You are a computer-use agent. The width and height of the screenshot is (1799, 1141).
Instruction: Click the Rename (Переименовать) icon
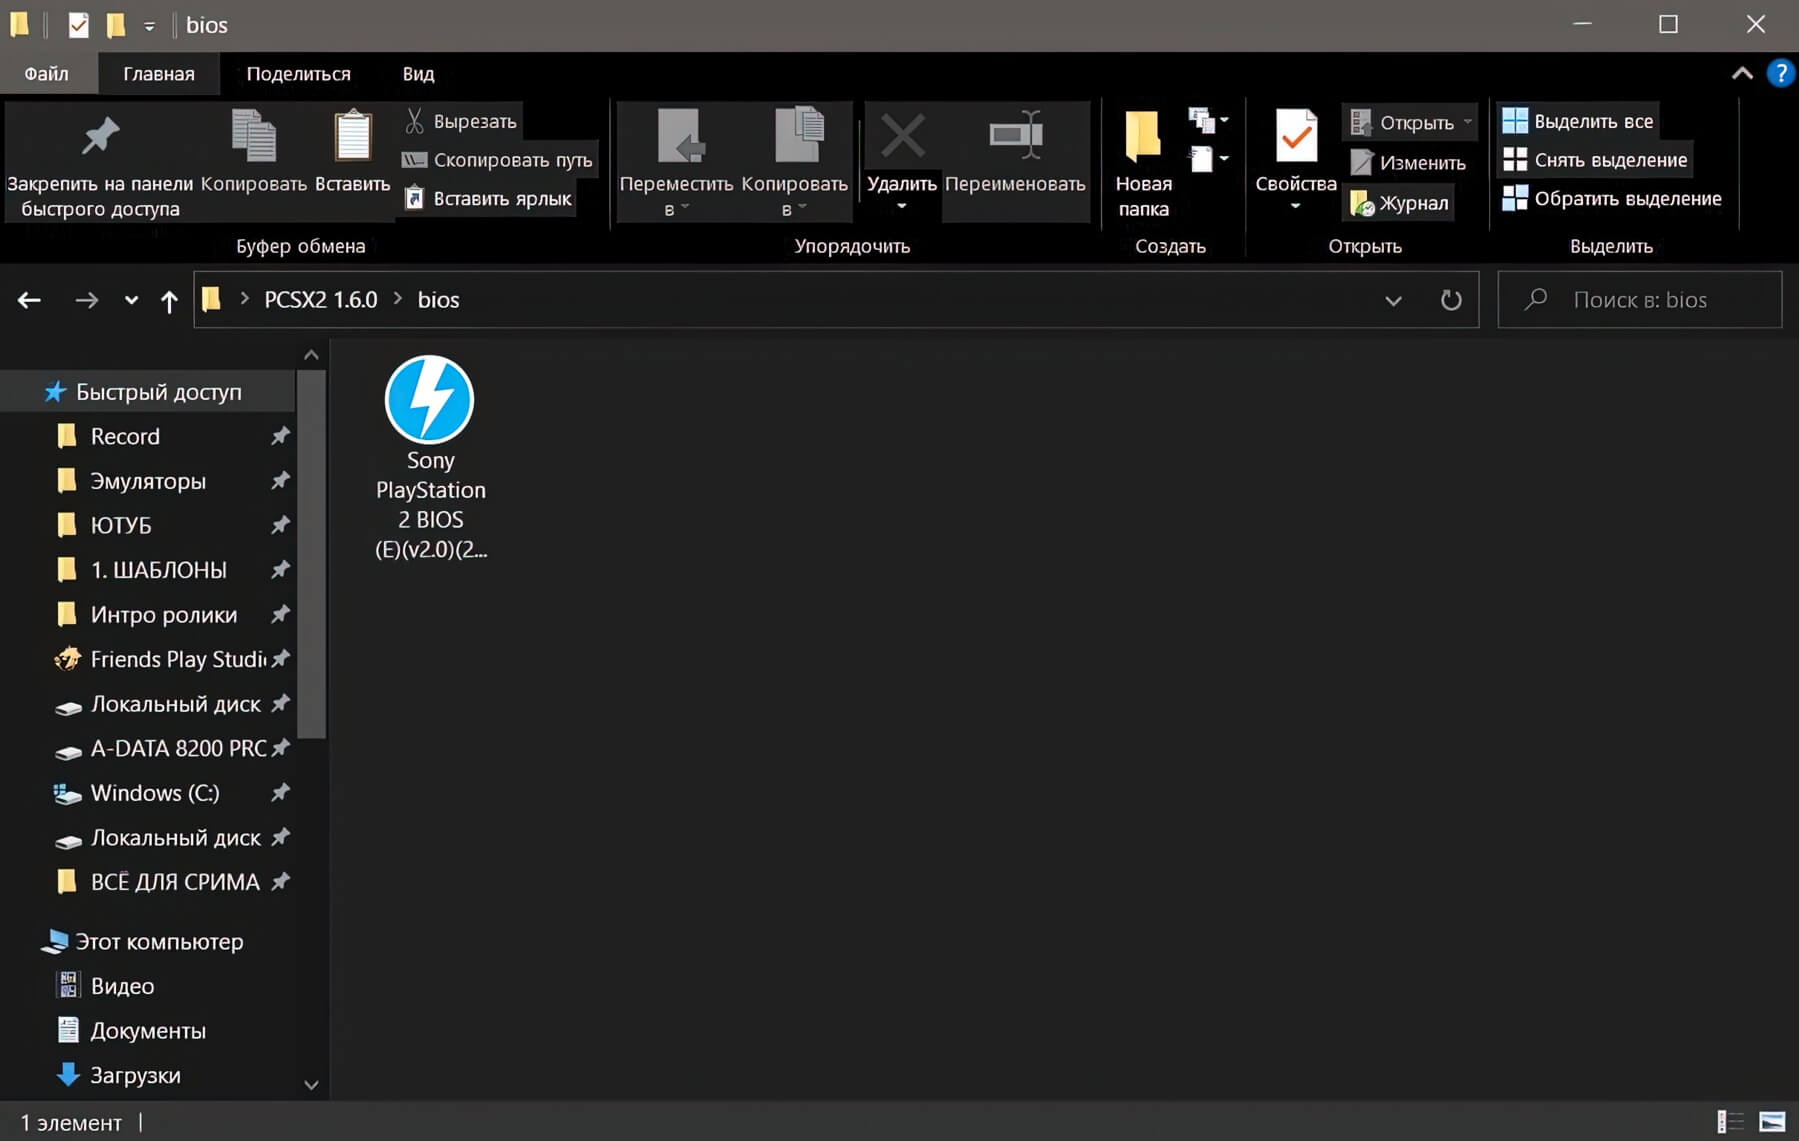[x=1015, y=136]
